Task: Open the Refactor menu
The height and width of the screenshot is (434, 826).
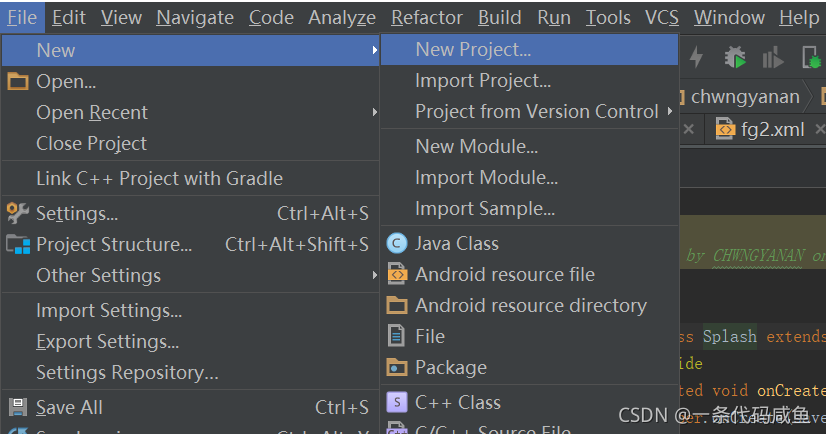Action: [427, 17]
